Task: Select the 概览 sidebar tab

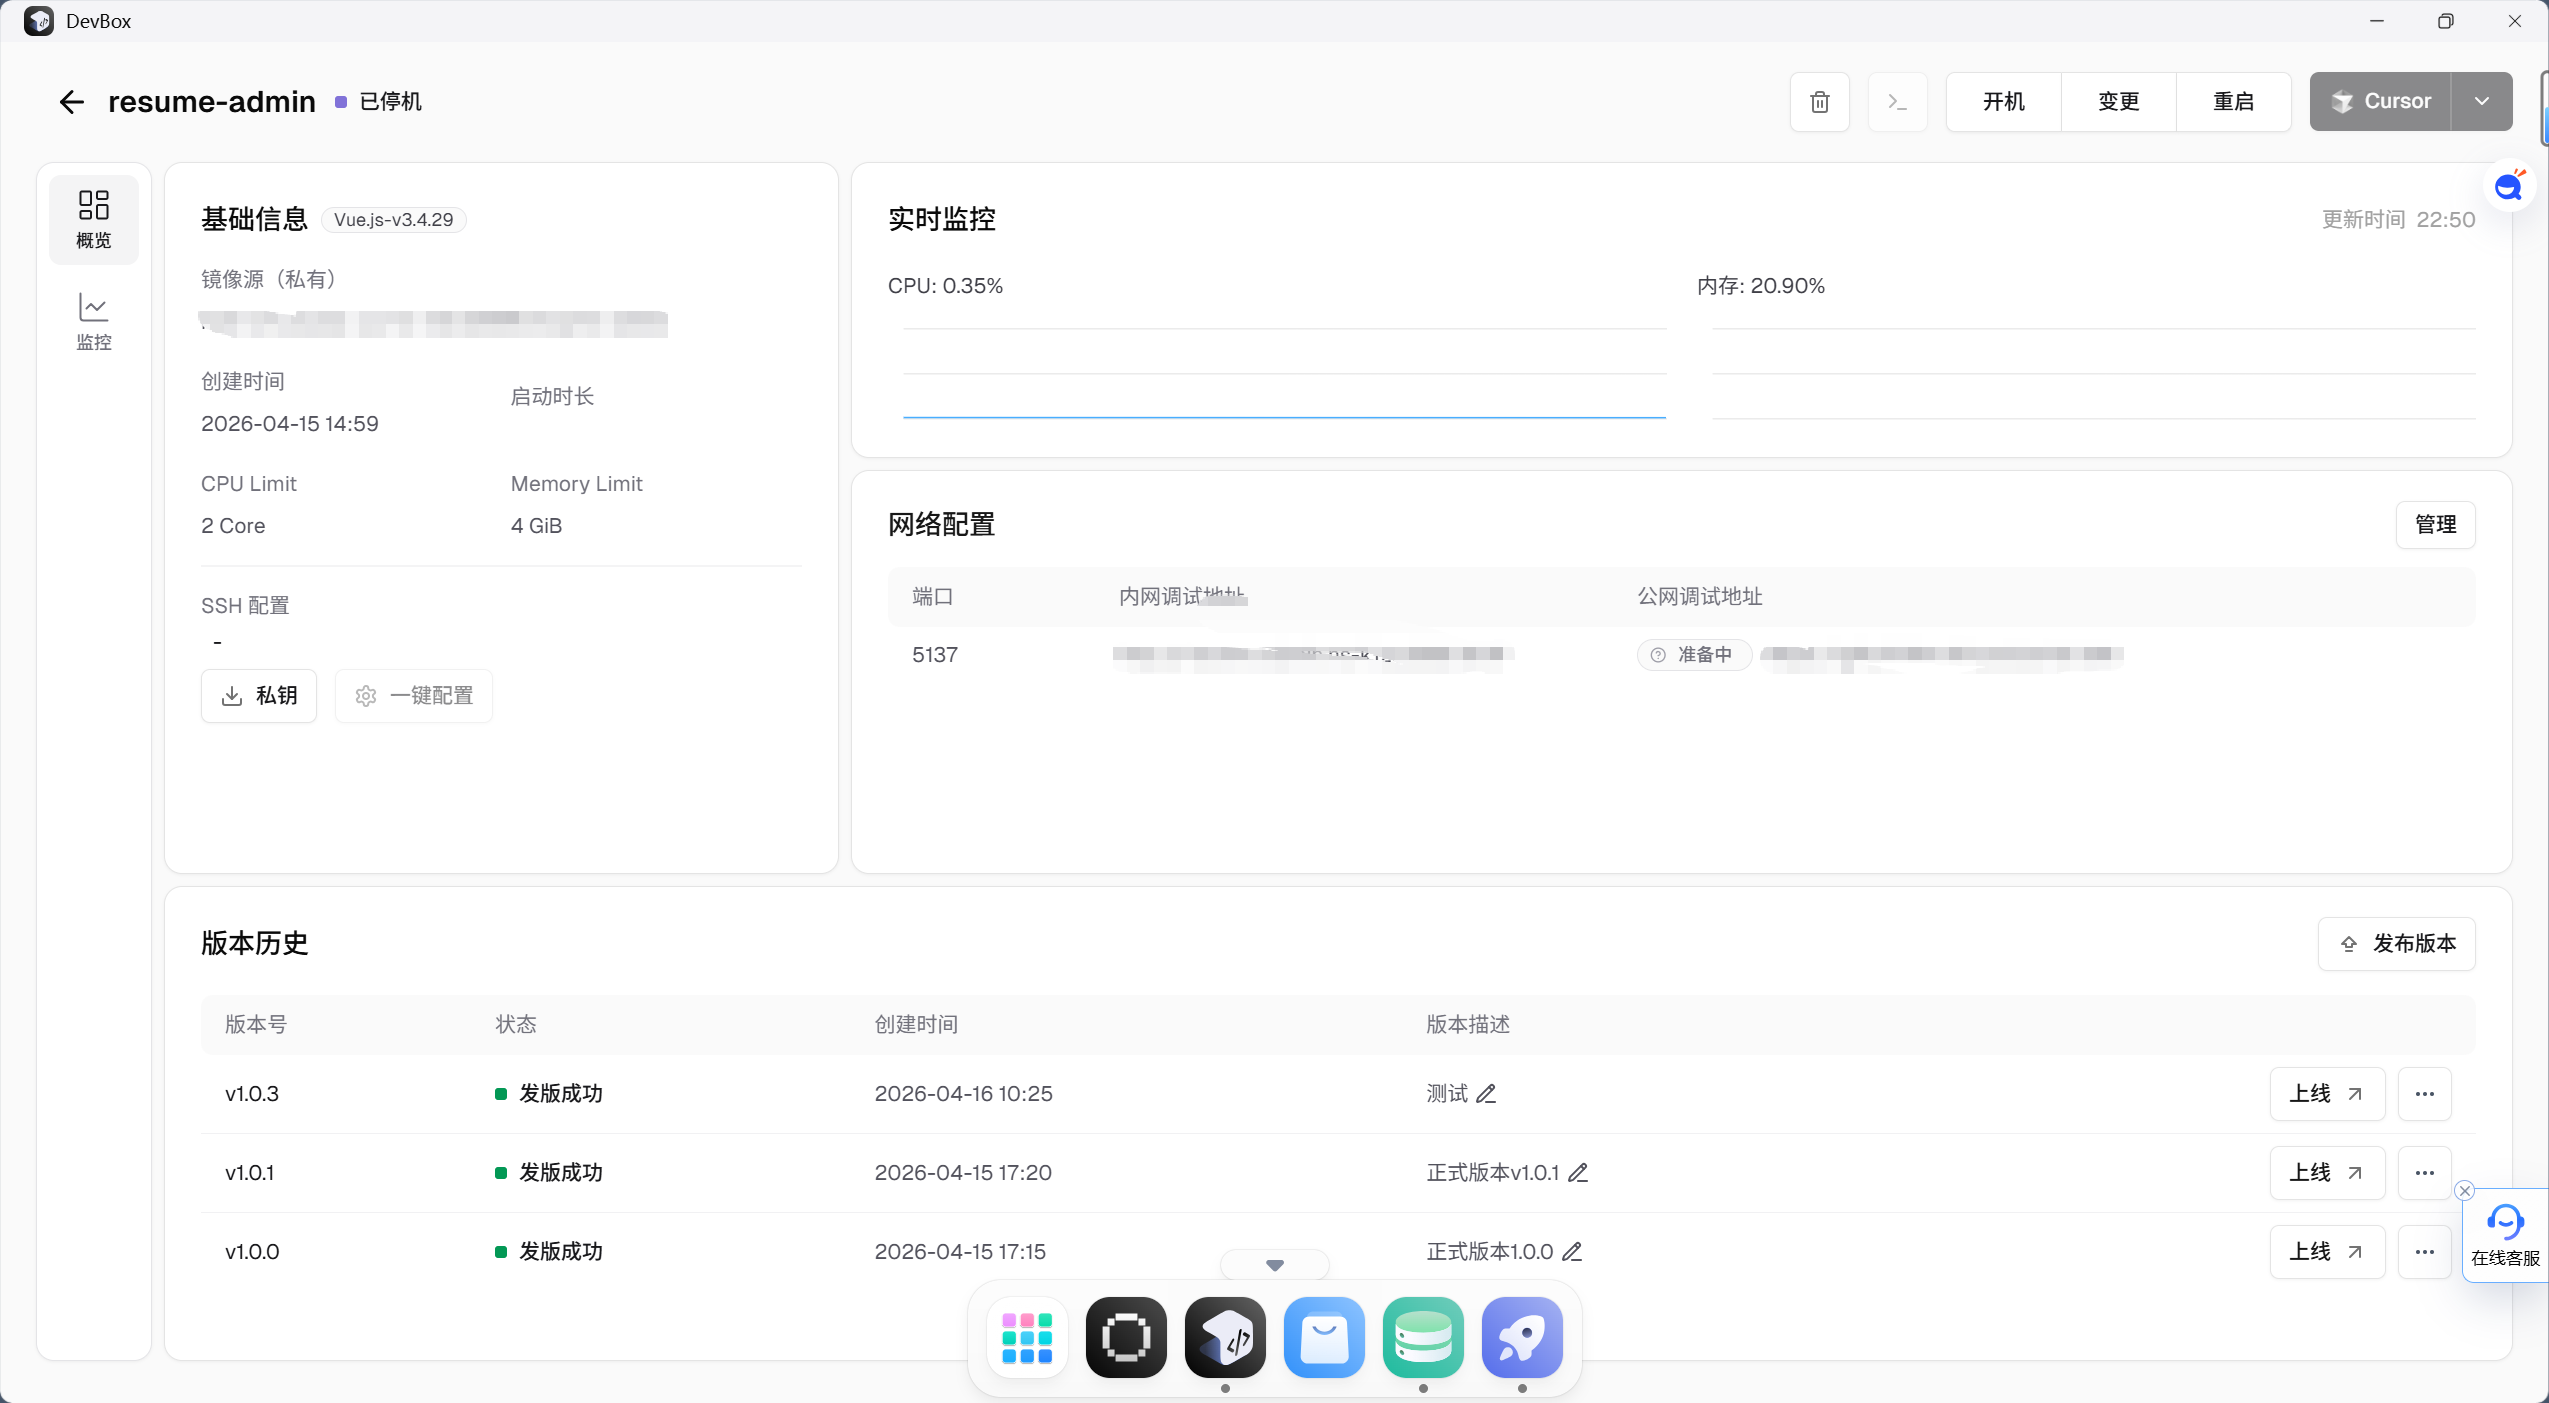Action: point(94,219)
